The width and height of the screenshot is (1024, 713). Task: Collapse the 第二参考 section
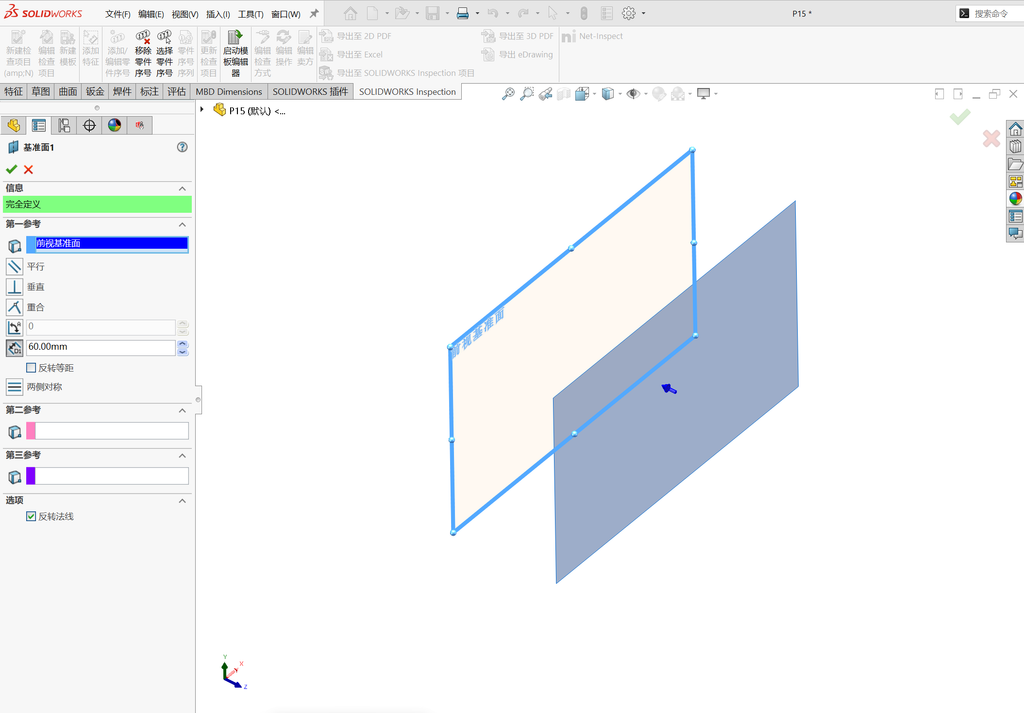click(182, 411)
